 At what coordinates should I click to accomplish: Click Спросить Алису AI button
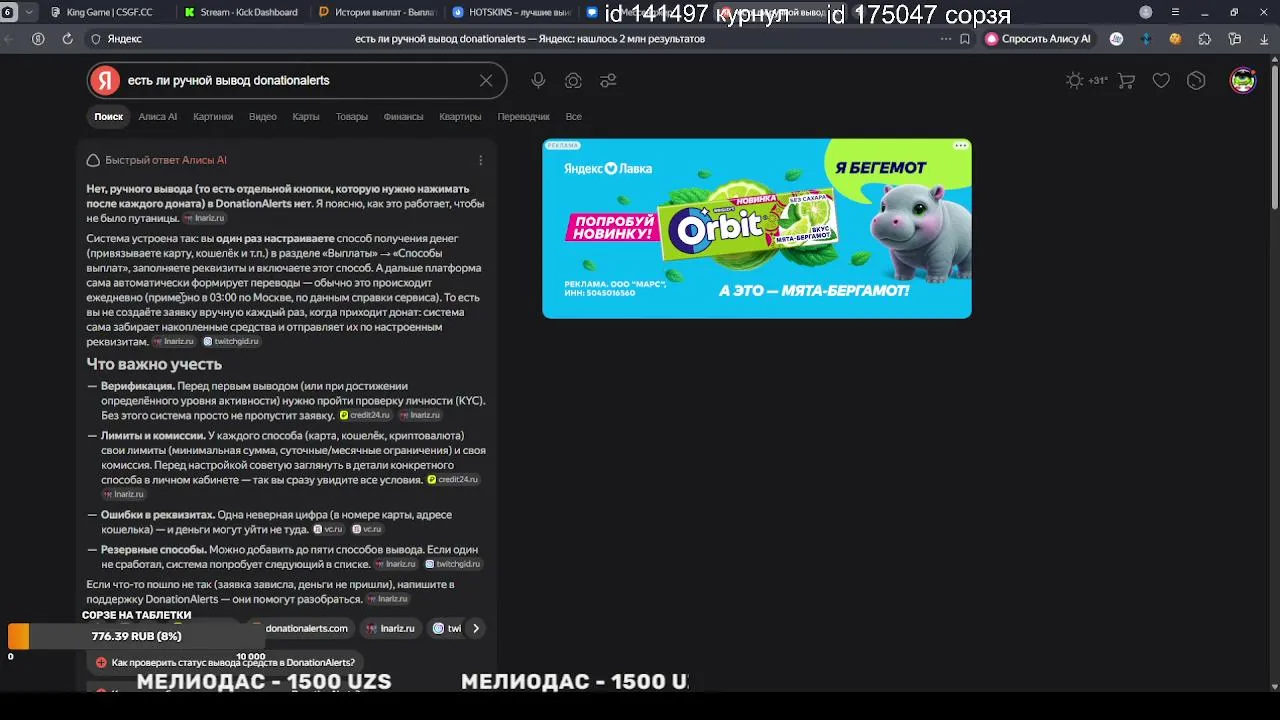click(1038, 39)
